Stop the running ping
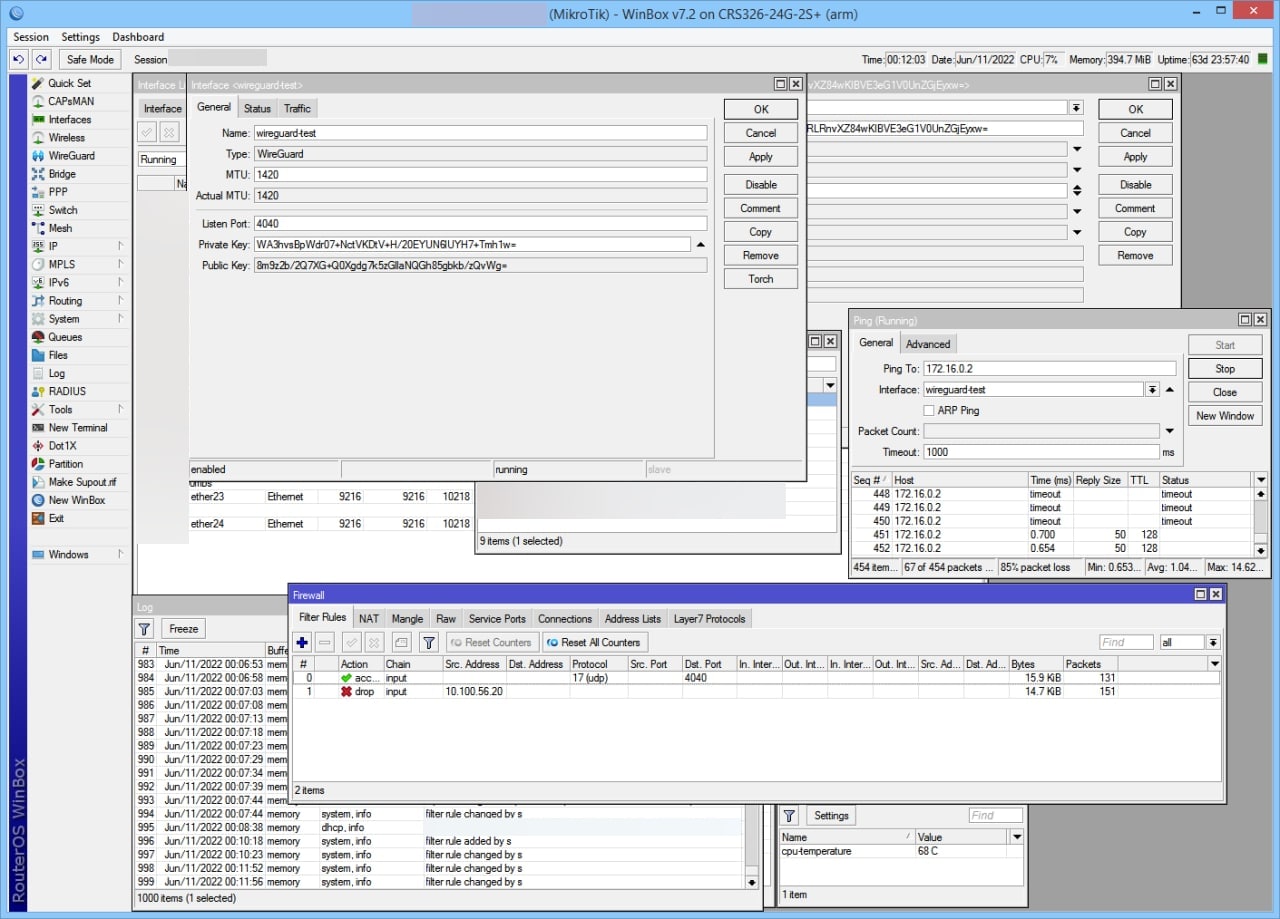Viewport: 1280px width, 919px height. [x=1225, y=369]
